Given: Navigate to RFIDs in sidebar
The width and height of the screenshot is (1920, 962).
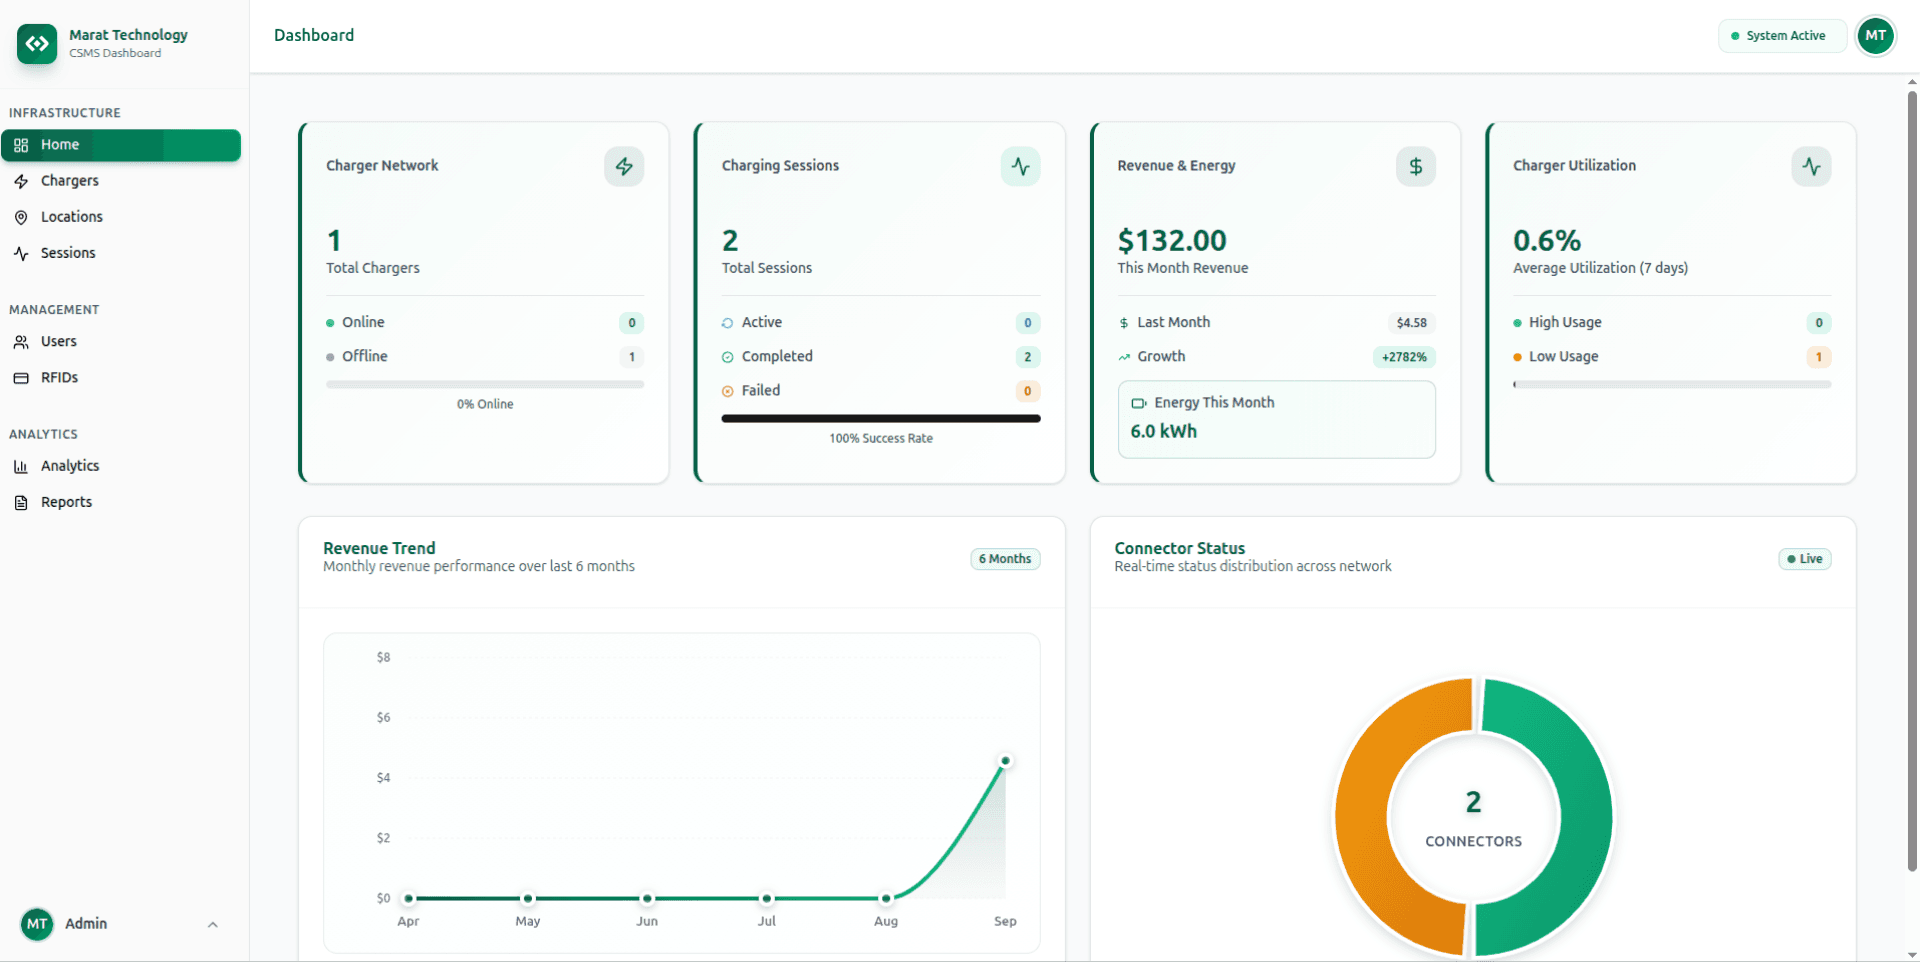Looking at the screenshot, I should [x=121, y=378].
